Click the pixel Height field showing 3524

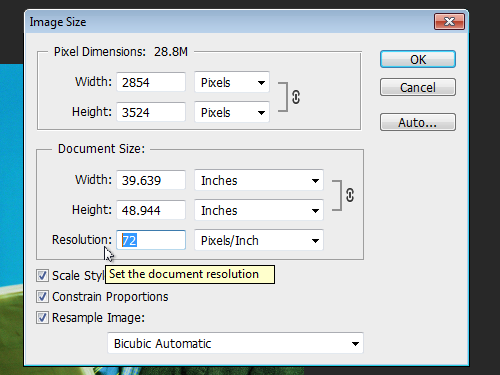(151, 112)
